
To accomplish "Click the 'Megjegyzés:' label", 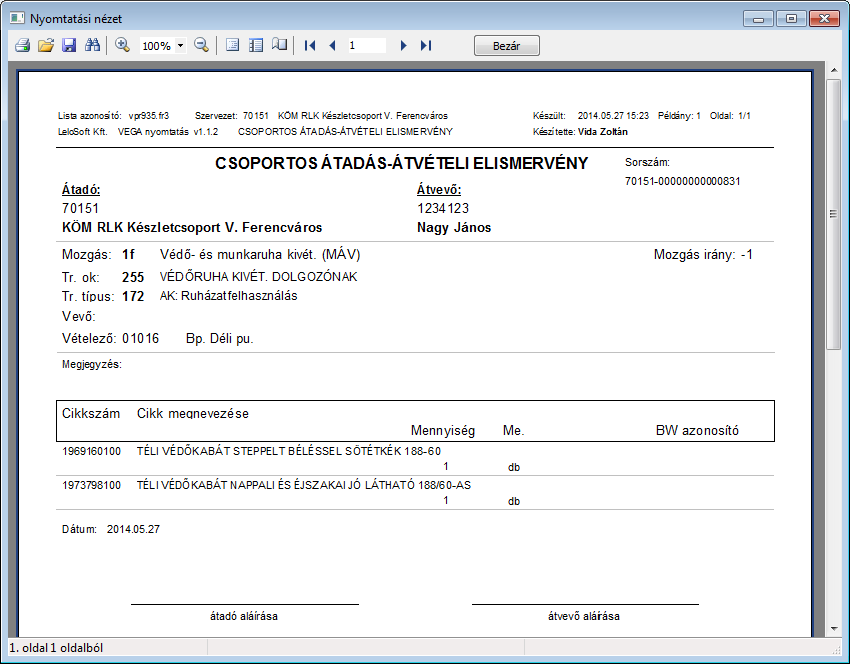I will click(x=92, y=364).
